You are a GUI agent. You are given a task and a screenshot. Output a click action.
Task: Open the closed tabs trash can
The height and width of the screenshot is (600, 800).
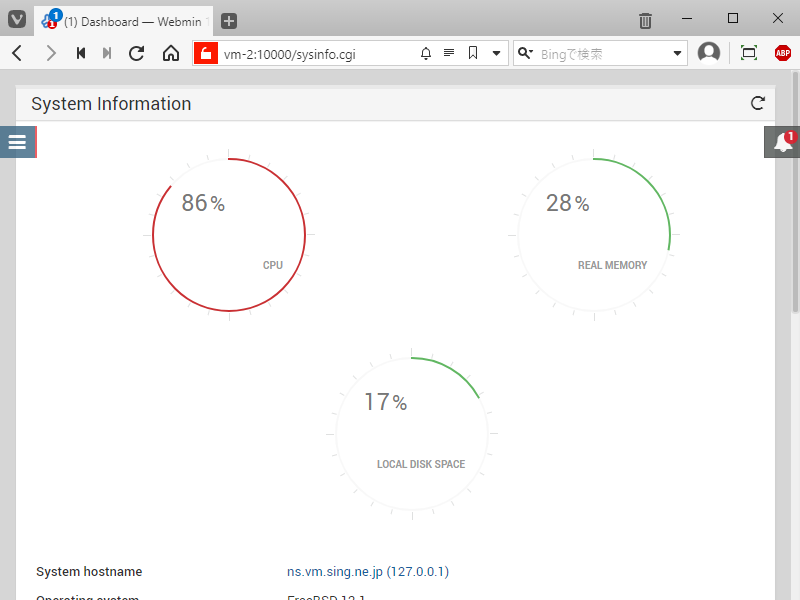[x=645, y=21]
